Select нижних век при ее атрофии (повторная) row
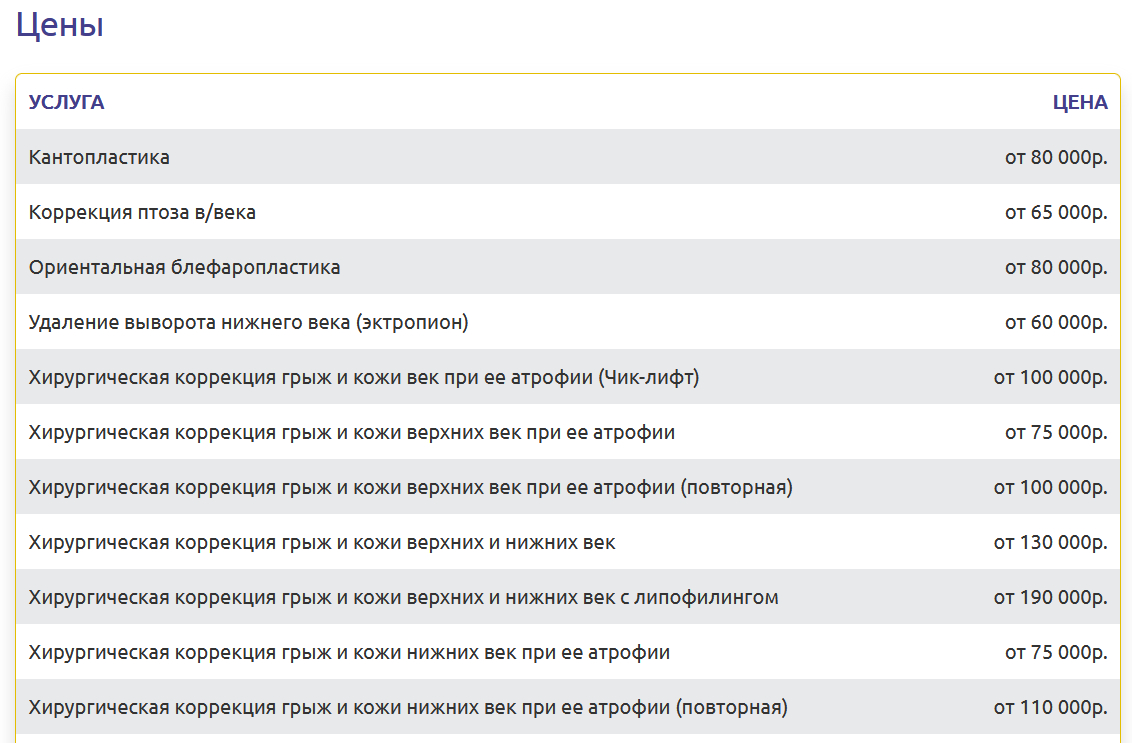Screen dimensions: 1132x743 coord(408,707)
